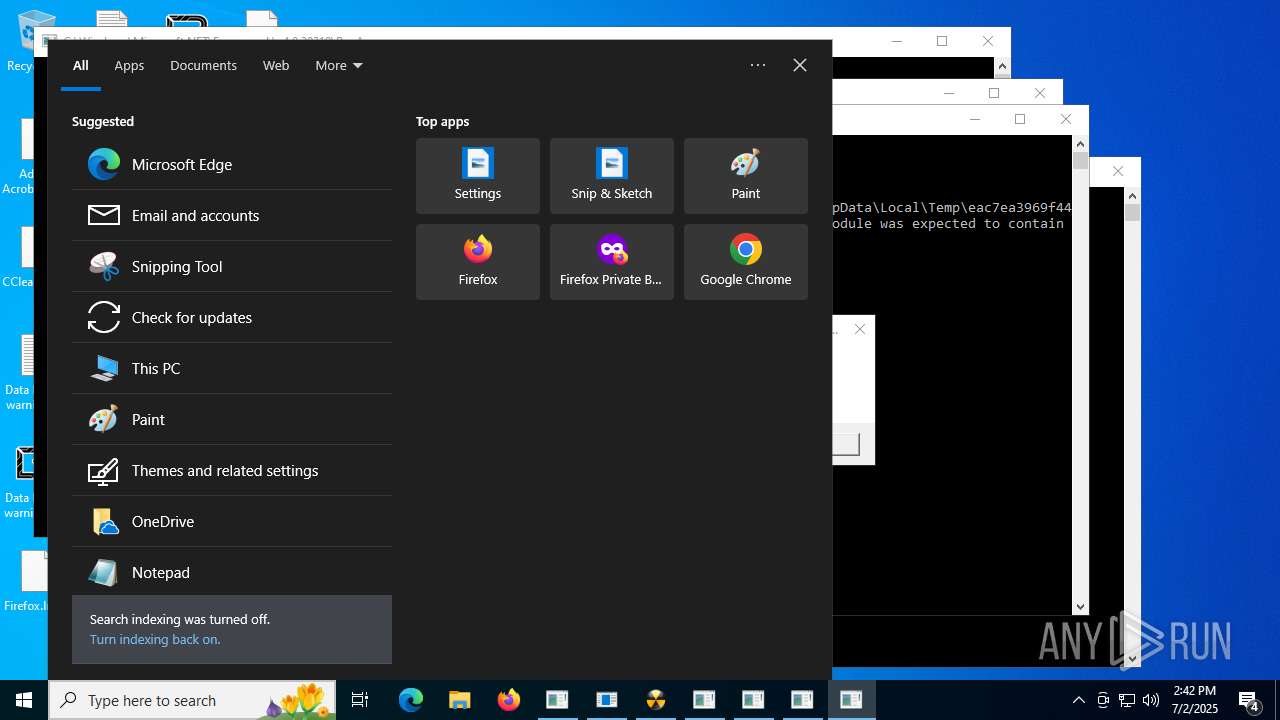Open Settings tile in Top apps
This screenshot has height=720, width=1280.
coord(478,176)
